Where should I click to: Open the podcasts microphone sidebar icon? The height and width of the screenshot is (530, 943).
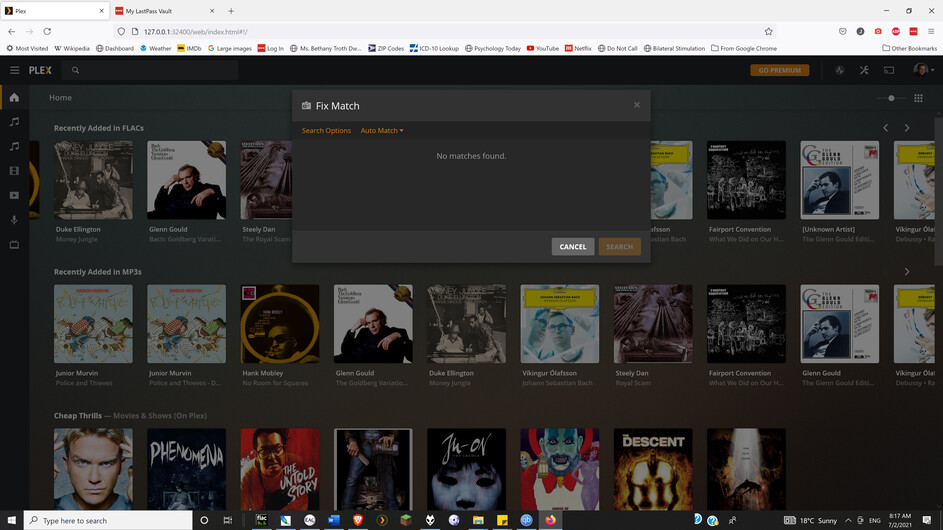click(14, 220)
